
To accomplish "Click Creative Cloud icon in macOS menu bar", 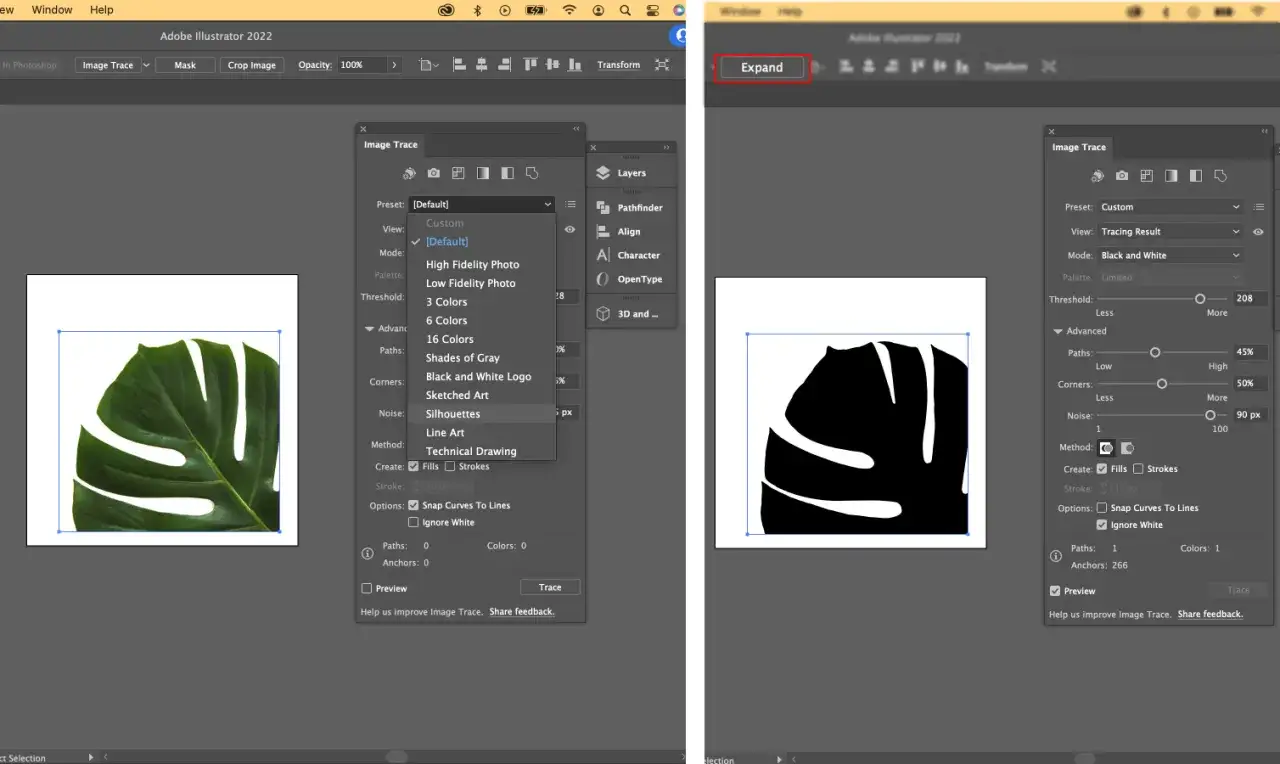I will pyautogui.click(x=448, y=10).
